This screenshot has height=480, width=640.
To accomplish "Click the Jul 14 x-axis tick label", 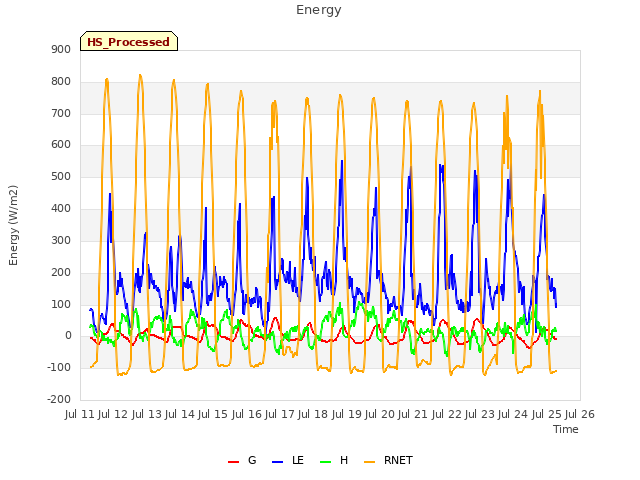I will point(180,414).
